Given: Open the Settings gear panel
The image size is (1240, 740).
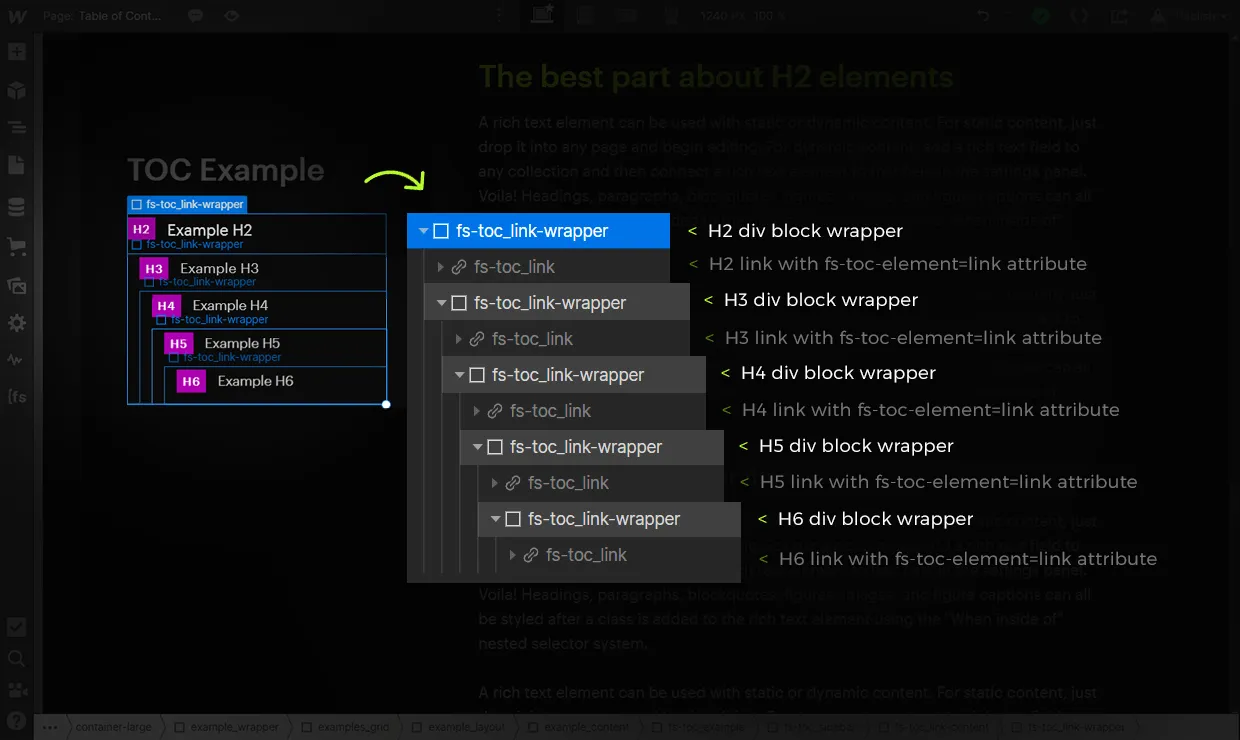Looking at the screenshot, I should 16,323.
